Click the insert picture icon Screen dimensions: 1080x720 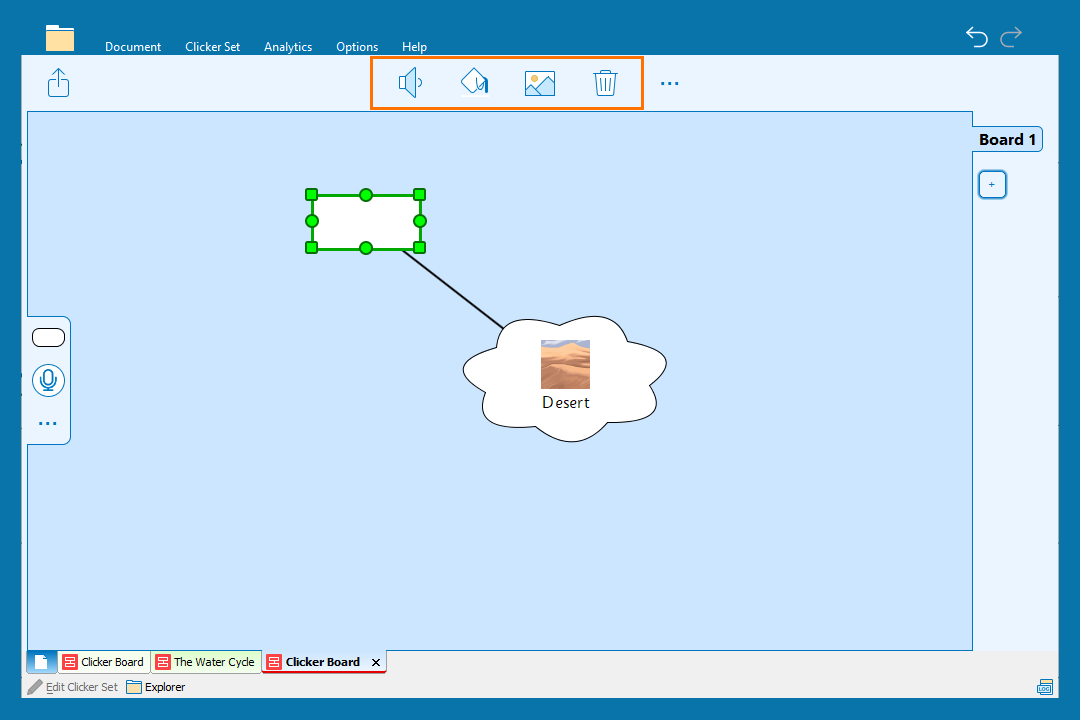[x=540, y=83]
